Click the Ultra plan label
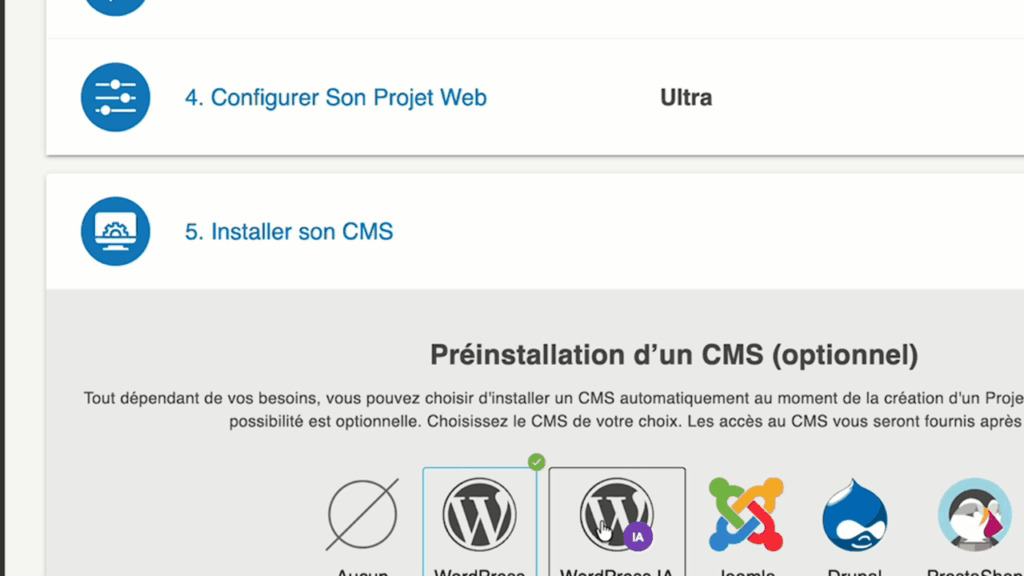The width and height of the screenshot is (1024, 576). (x=686, y=97)
